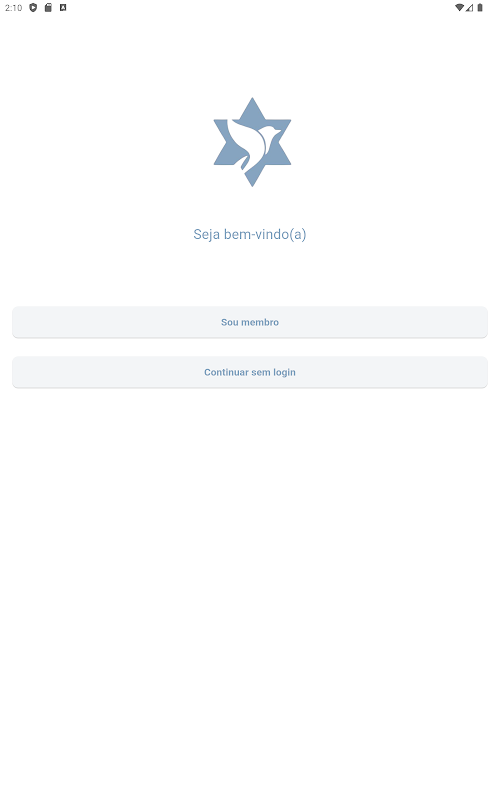Viewport: 500px width, 800px height.
Task: Tap the word 'membro' on first button
Action: point(260,322)
